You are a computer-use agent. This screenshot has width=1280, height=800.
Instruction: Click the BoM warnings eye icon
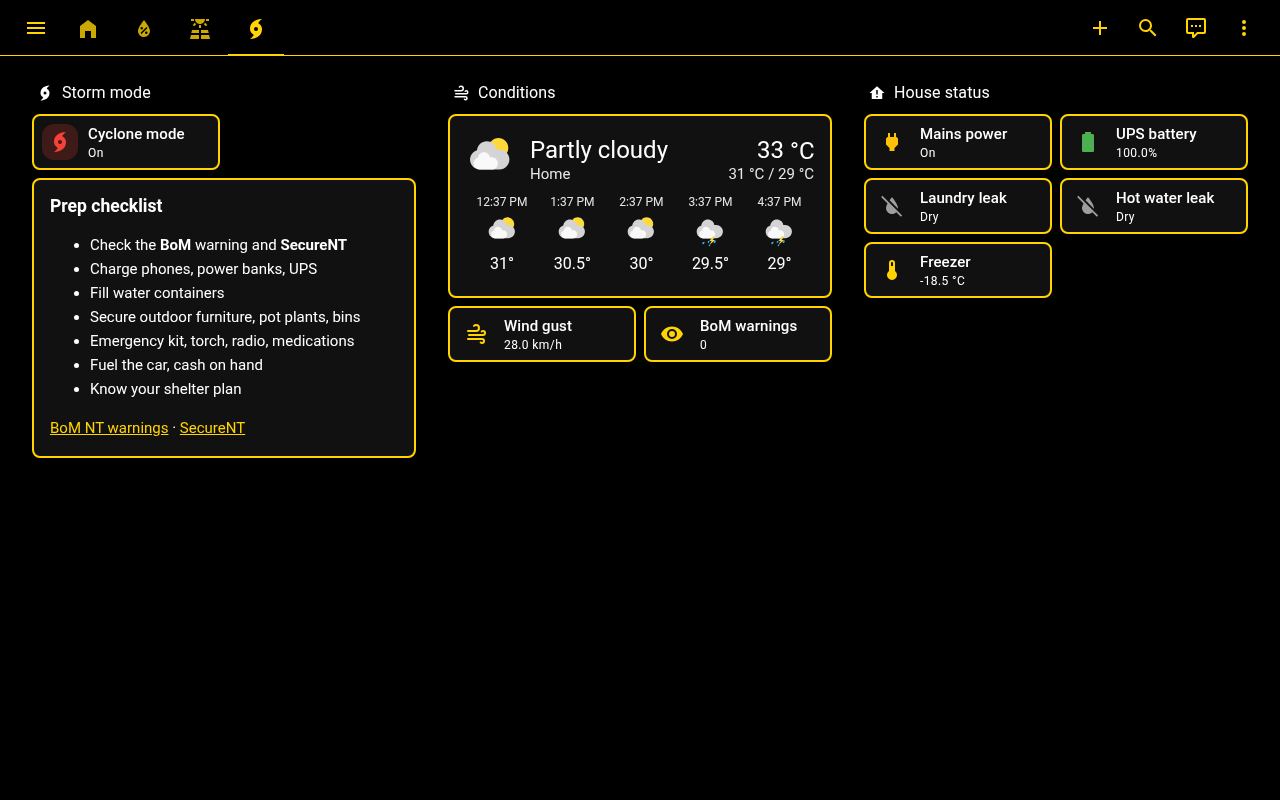tap(672, 334)
